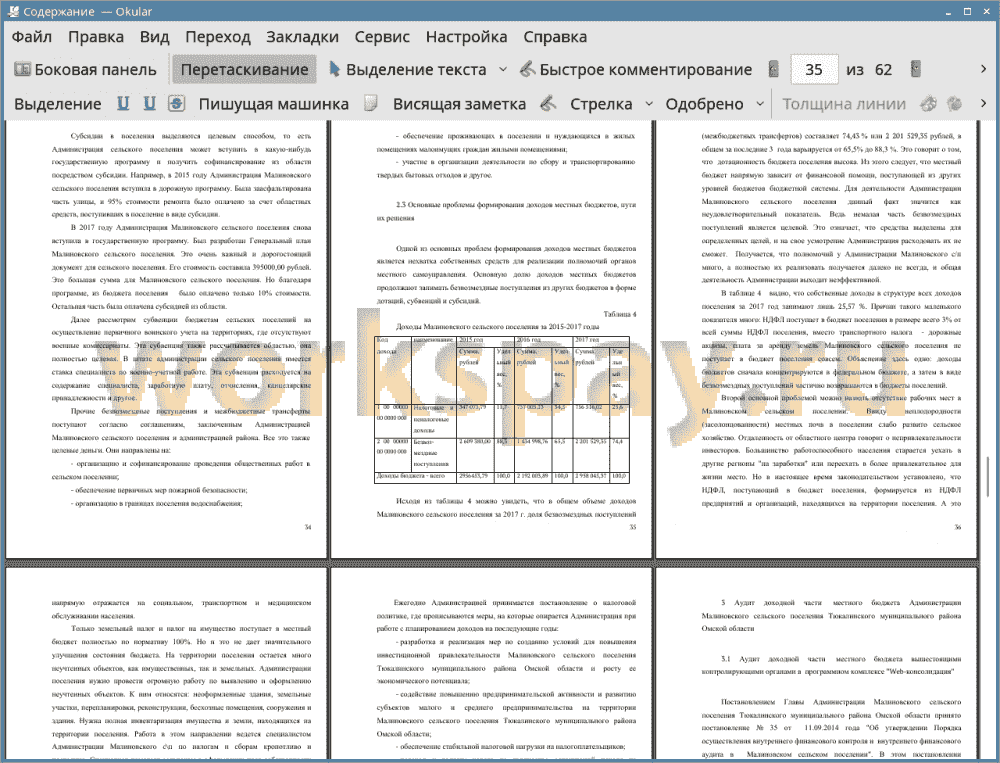1000x763 pixels.
Task: Click page 36 in the document view
Action: click(x=816, y=339)
